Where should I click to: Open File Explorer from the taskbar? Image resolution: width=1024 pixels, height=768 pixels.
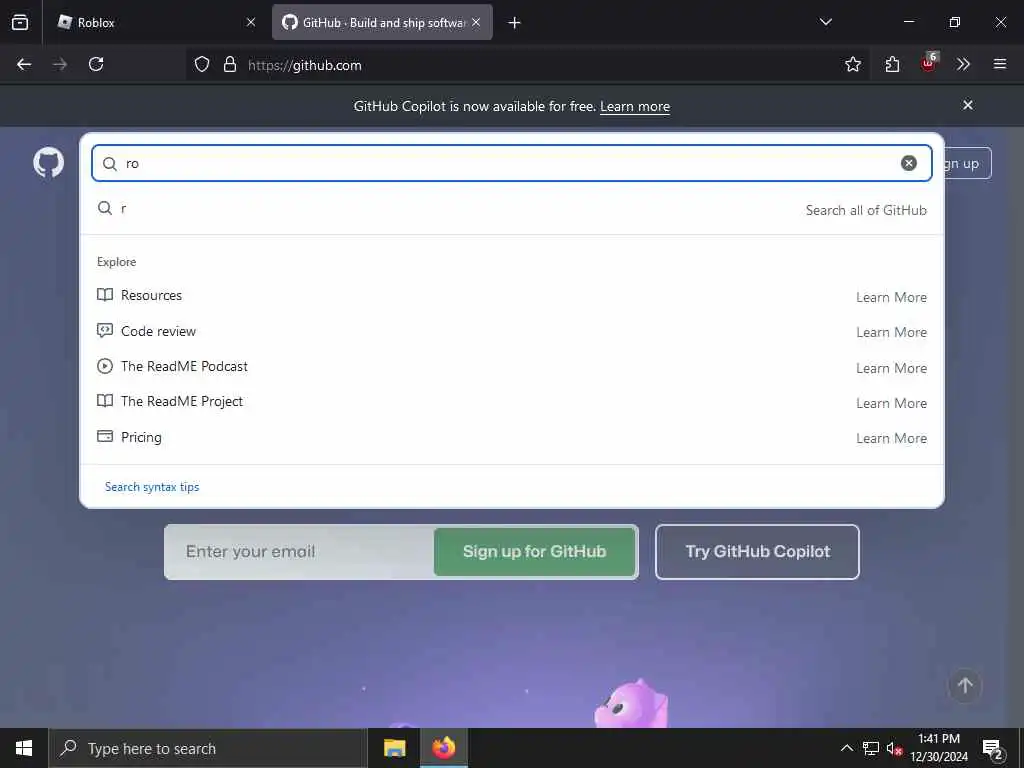click(x=394, y=748)
